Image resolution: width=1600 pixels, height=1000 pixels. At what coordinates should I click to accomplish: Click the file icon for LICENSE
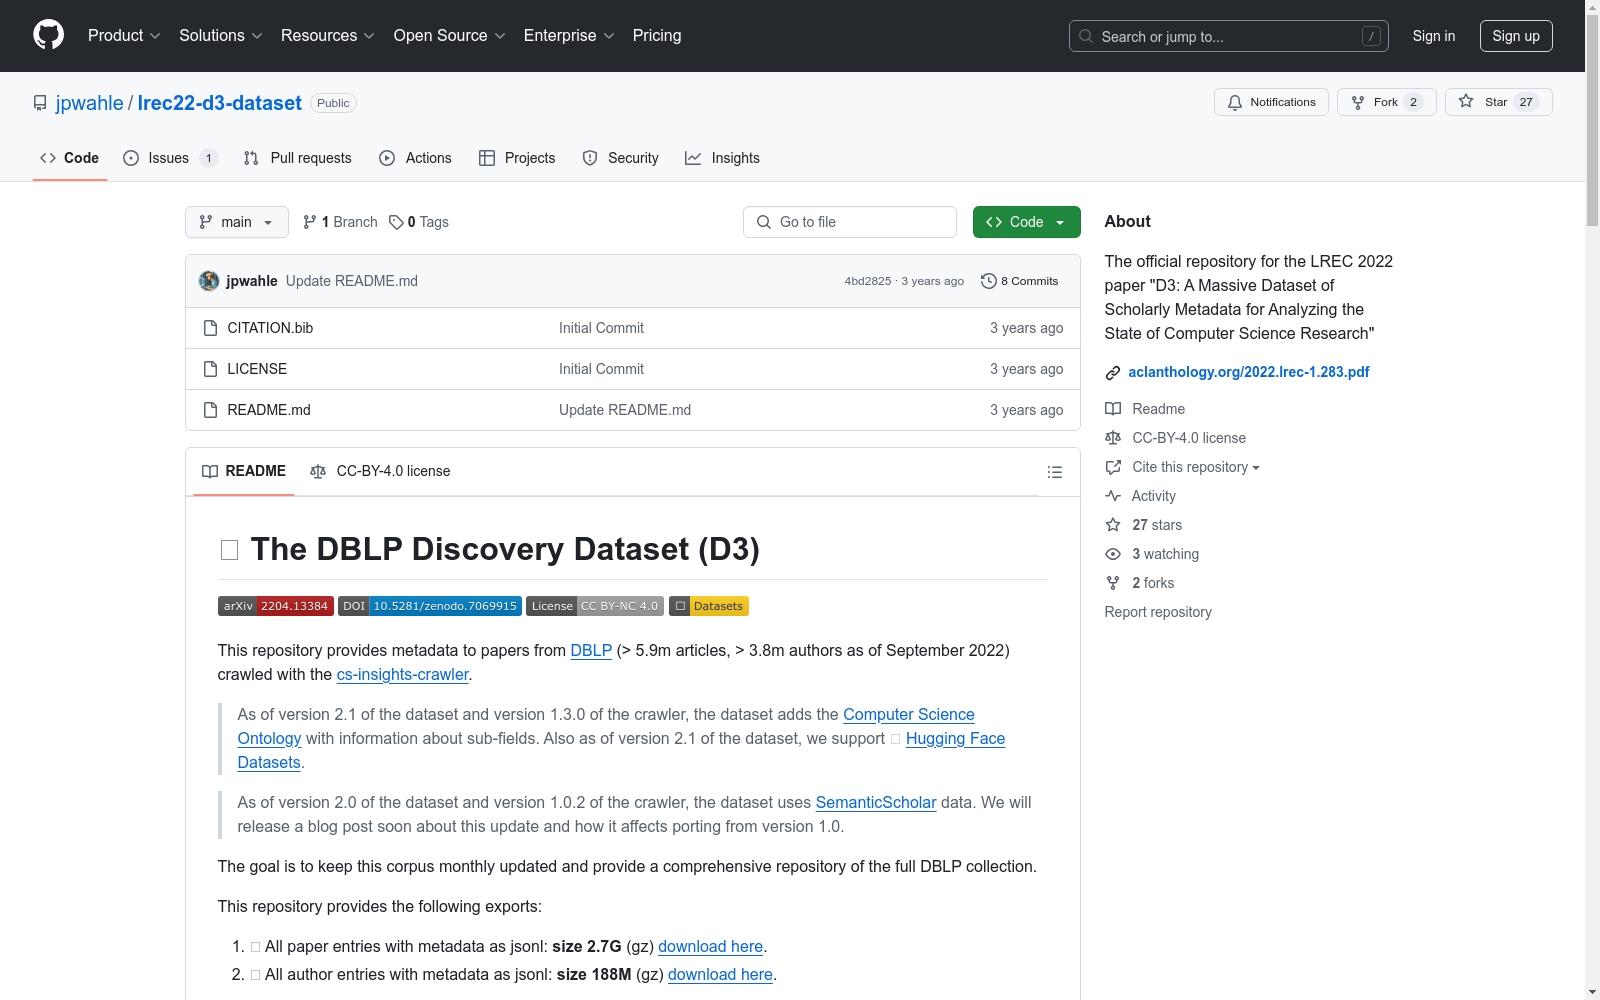[210, 369]
